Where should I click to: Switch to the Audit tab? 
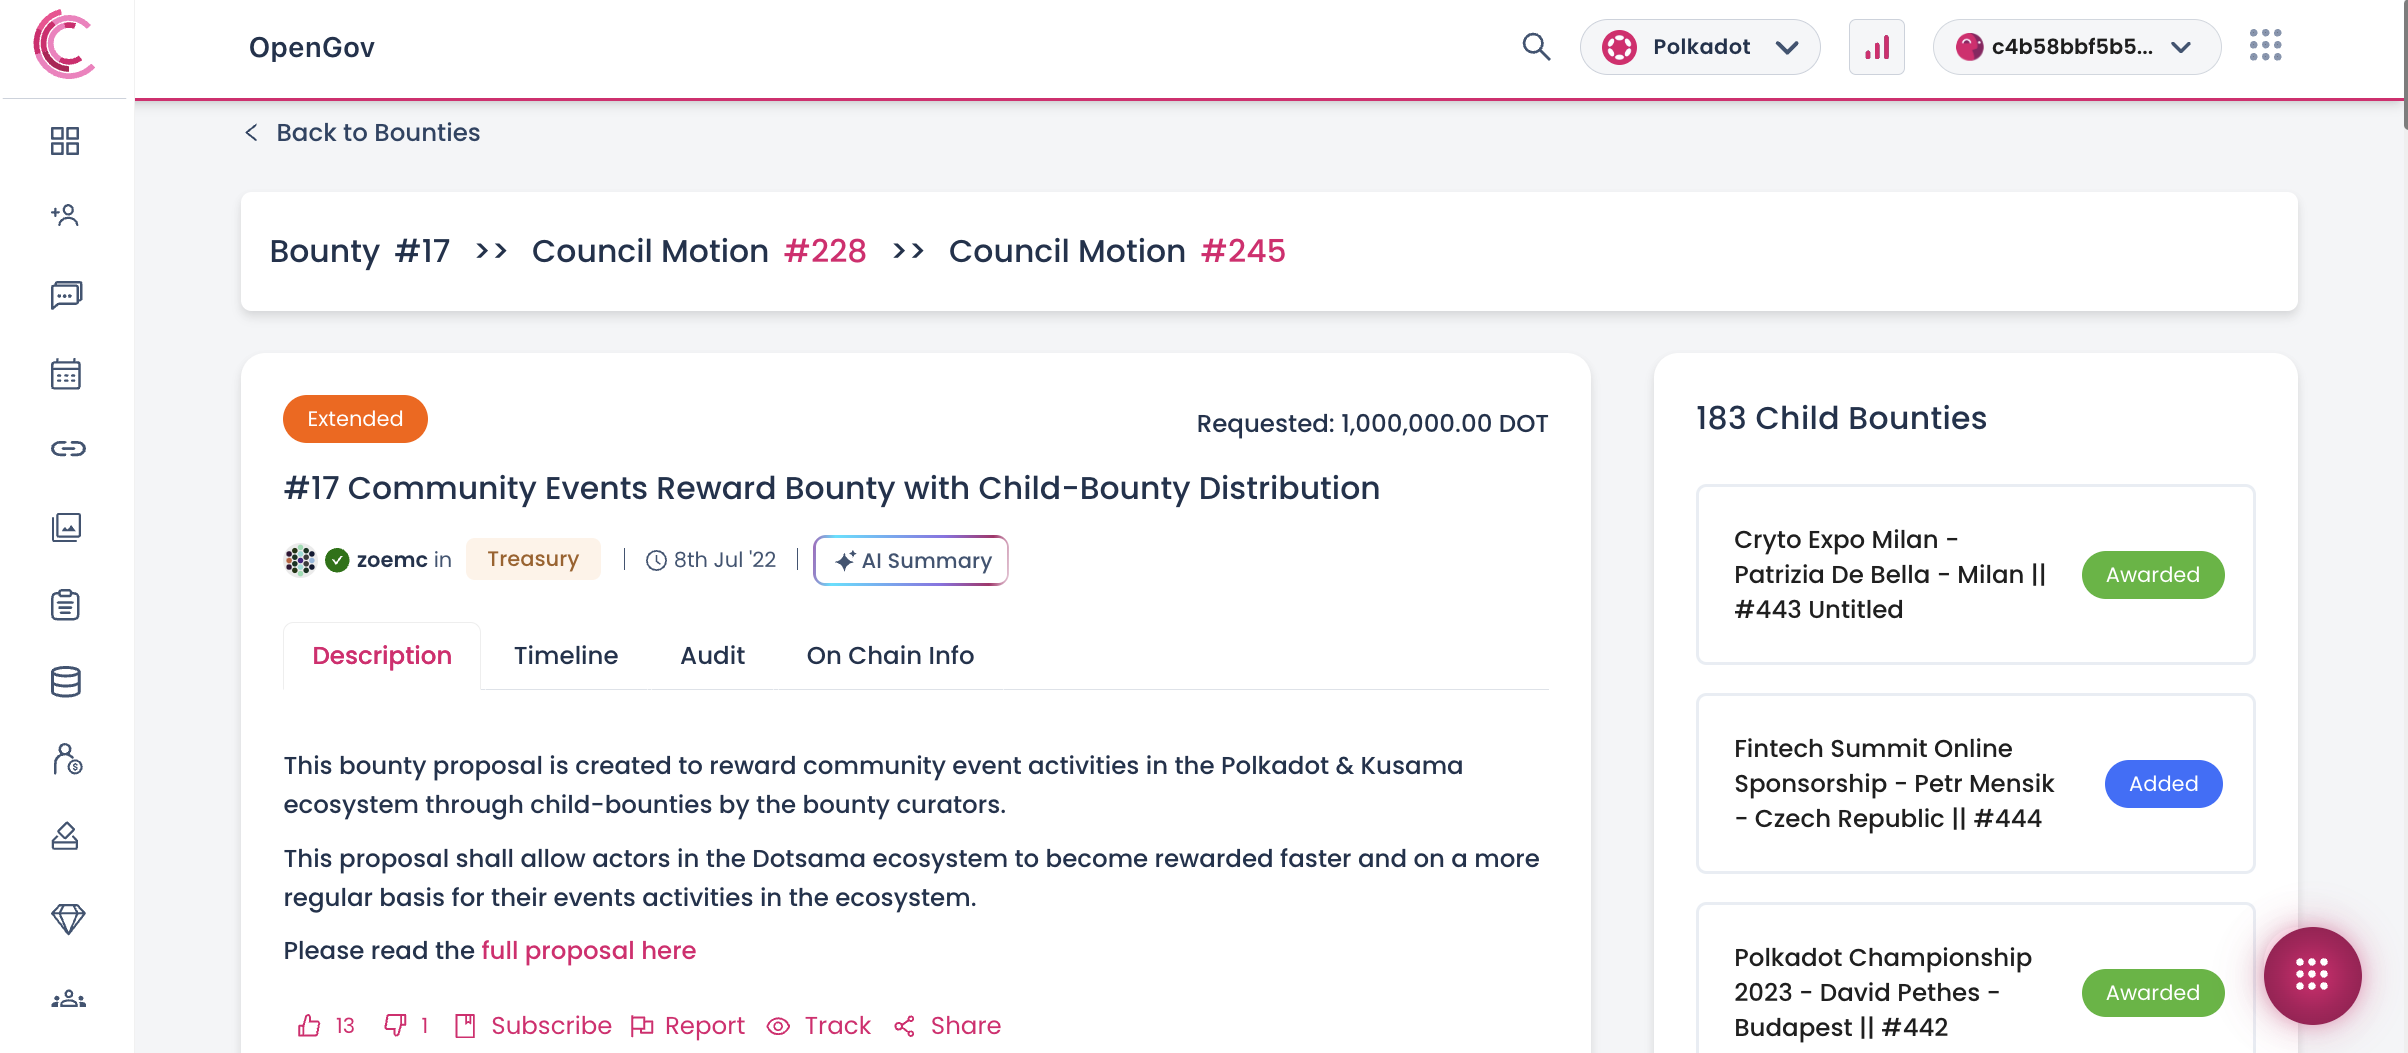[712, 656]
